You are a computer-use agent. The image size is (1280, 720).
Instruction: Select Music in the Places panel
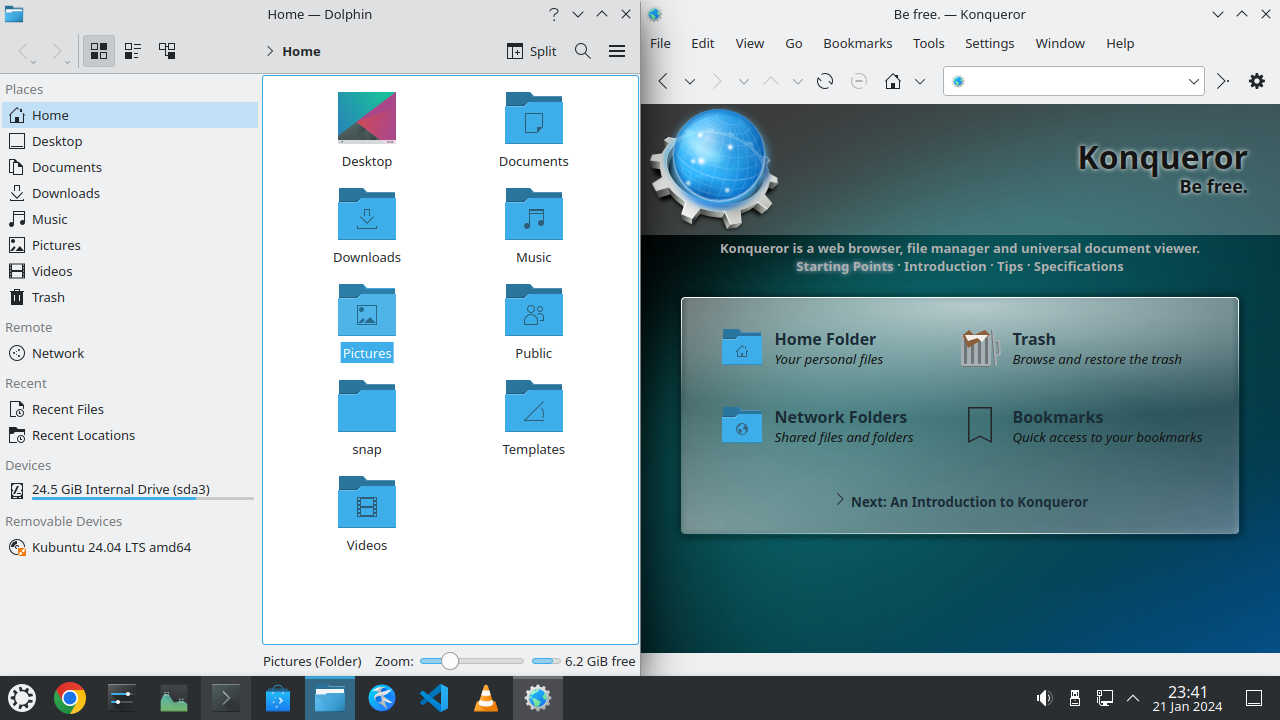coord(129,219)
